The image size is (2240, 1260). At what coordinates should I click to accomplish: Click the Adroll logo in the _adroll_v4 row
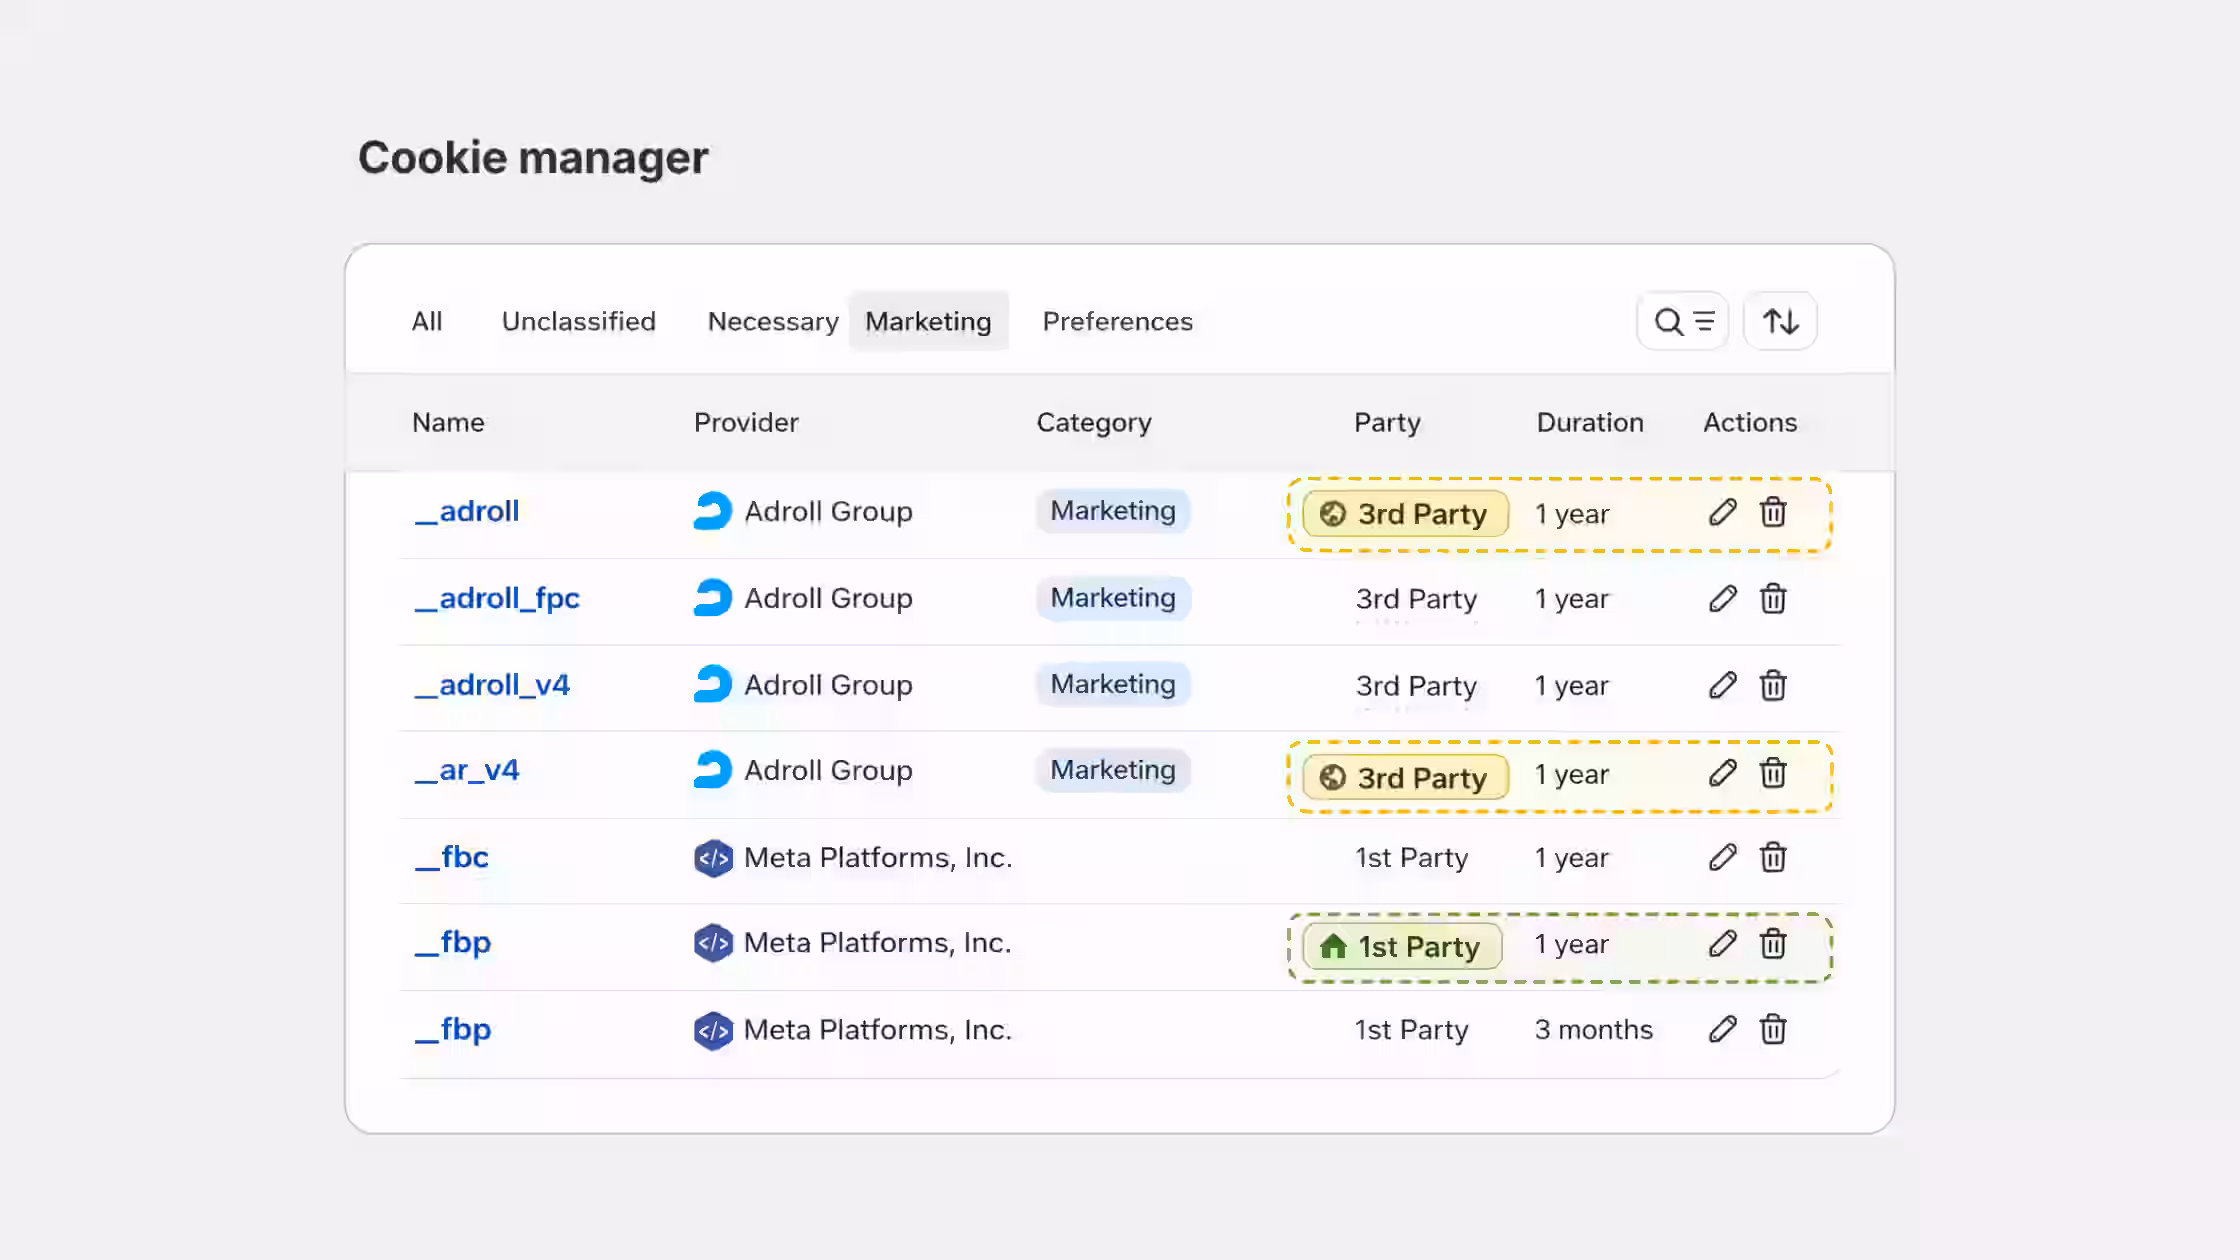pyautogui.click(x=713, y=684)
